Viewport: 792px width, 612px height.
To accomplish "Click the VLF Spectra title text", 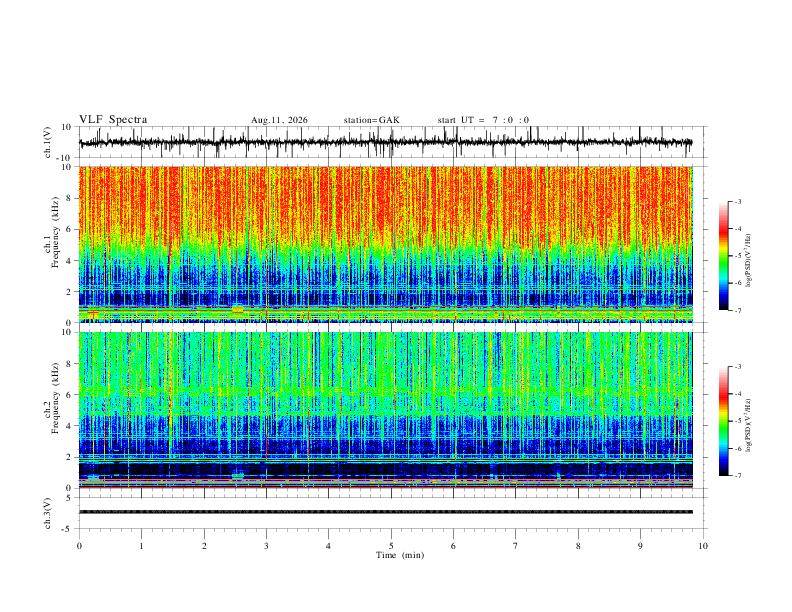I will [113, 120].
